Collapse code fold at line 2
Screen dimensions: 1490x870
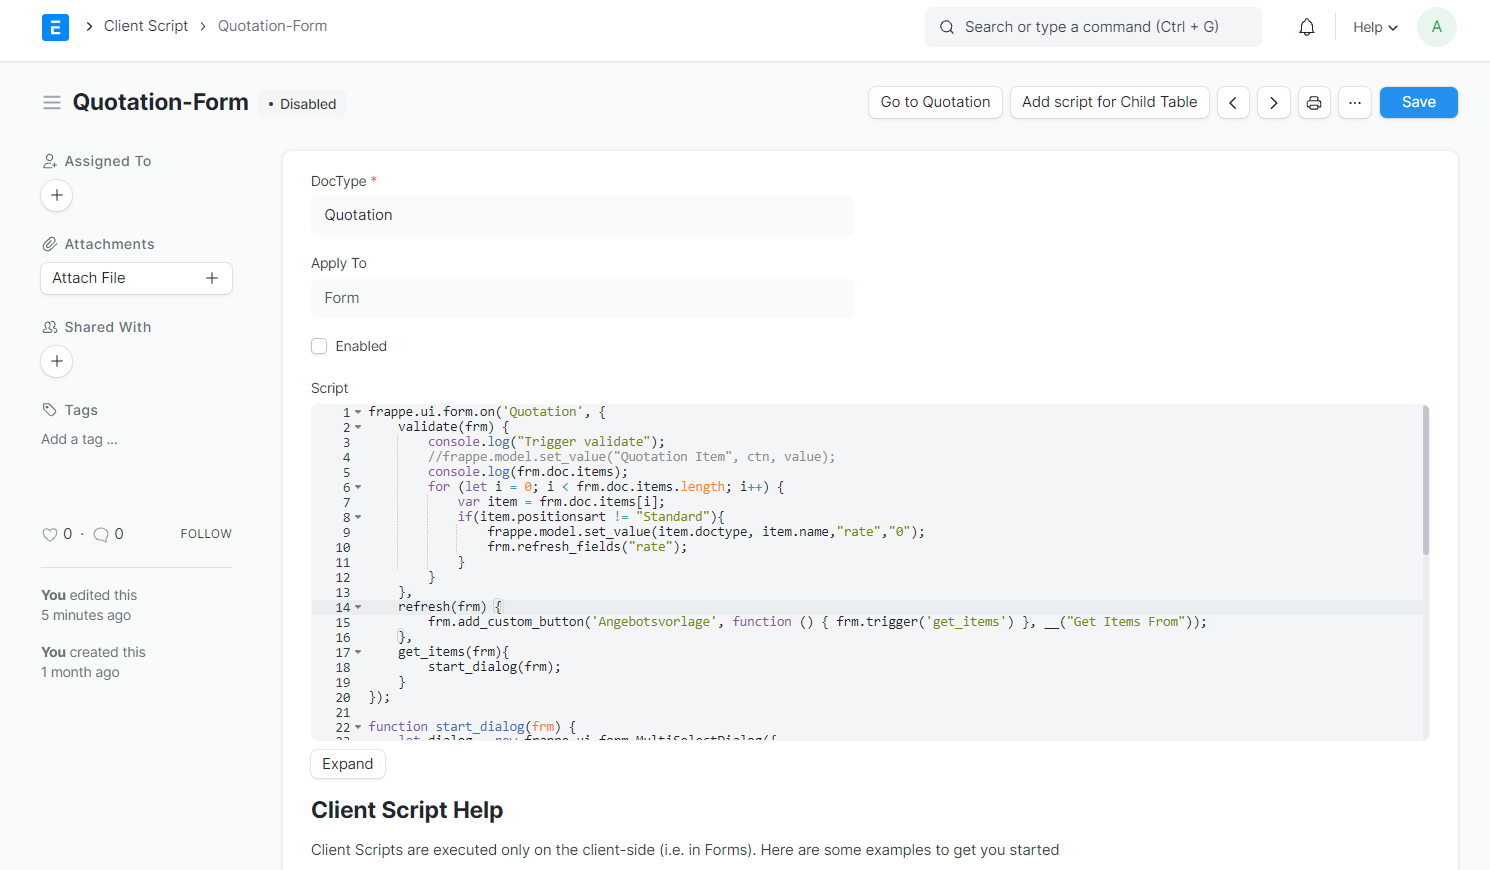point(358,427)
